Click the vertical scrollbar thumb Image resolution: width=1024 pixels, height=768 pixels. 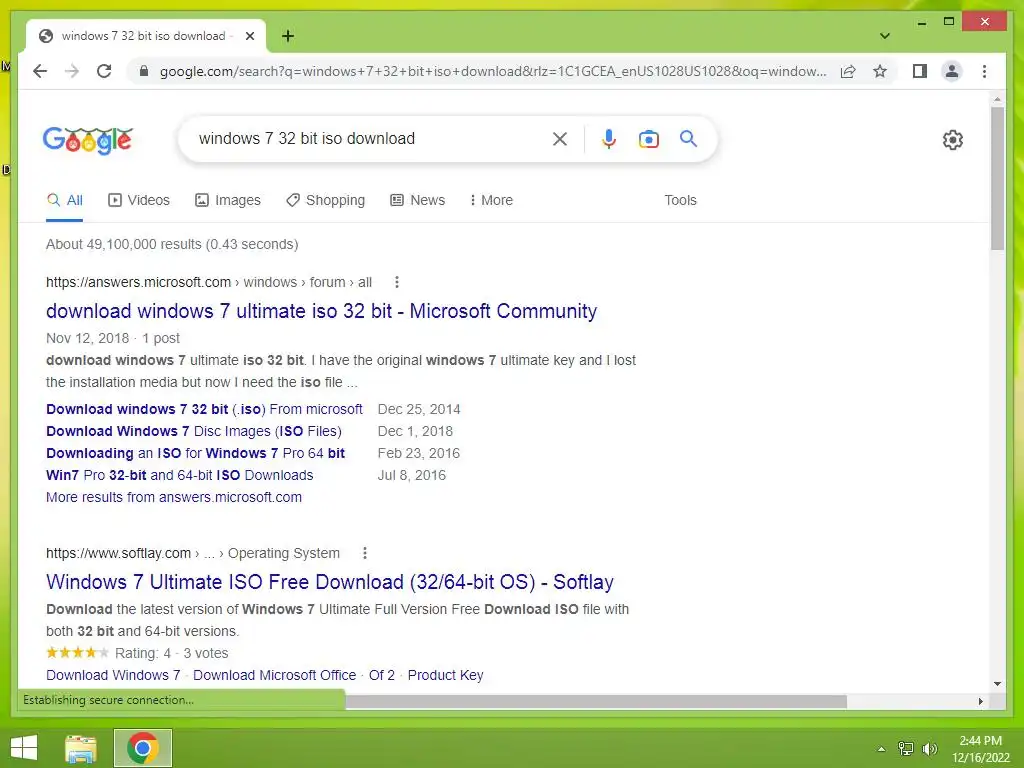coord(997,178)
